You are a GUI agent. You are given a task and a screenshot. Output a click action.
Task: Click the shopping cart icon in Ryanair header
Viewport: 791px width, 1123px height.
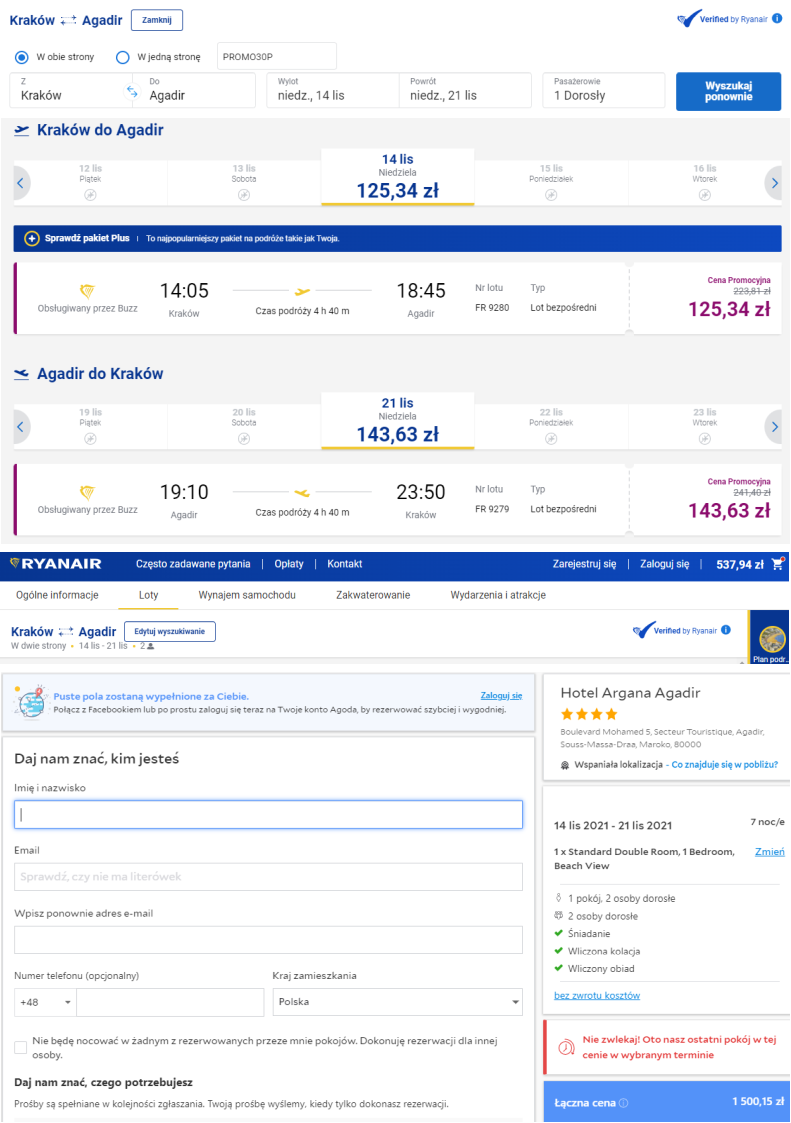click(777, 564)
